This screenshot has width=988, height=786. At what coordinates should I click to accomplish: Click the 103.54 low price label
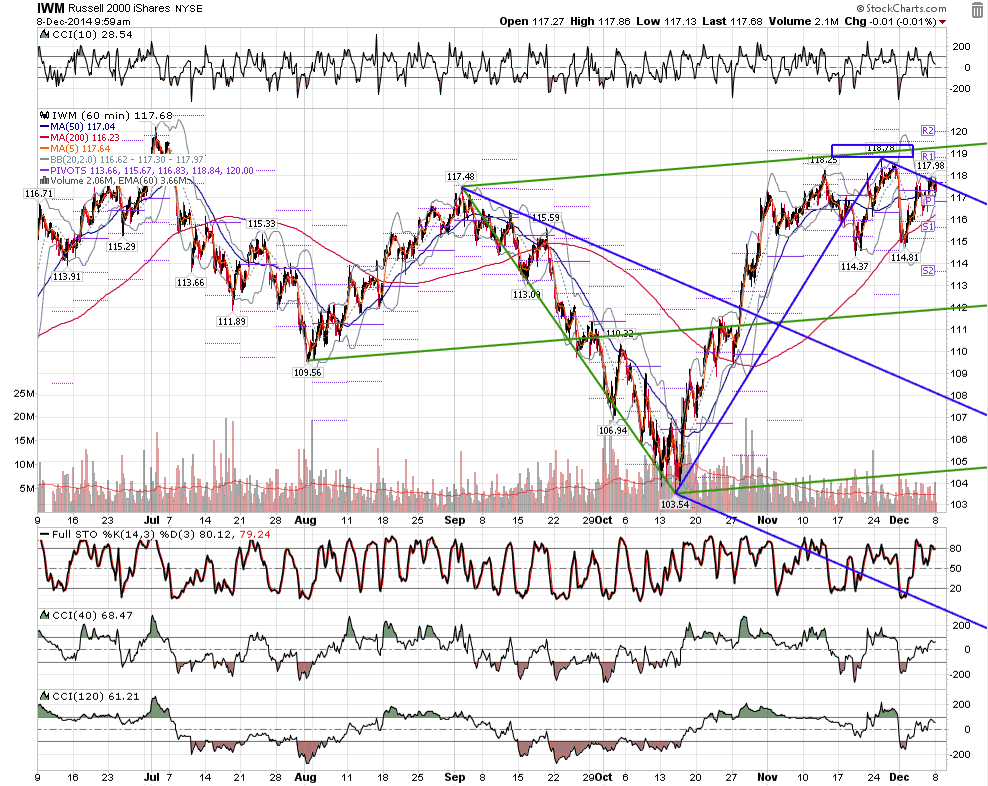(x=674, y=504)
